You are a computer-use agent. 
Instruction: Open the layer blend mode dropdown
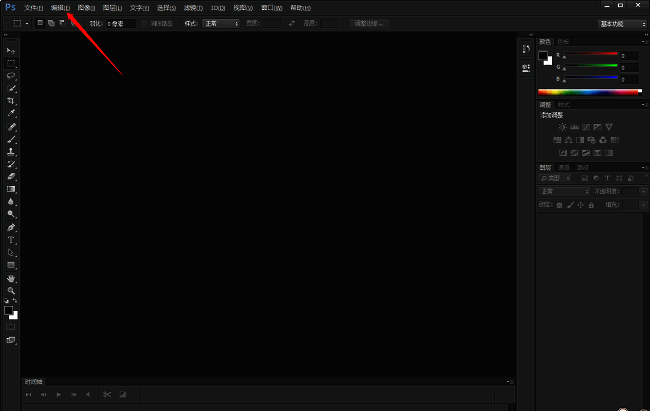pyautogui.click(x=564, y=191)
